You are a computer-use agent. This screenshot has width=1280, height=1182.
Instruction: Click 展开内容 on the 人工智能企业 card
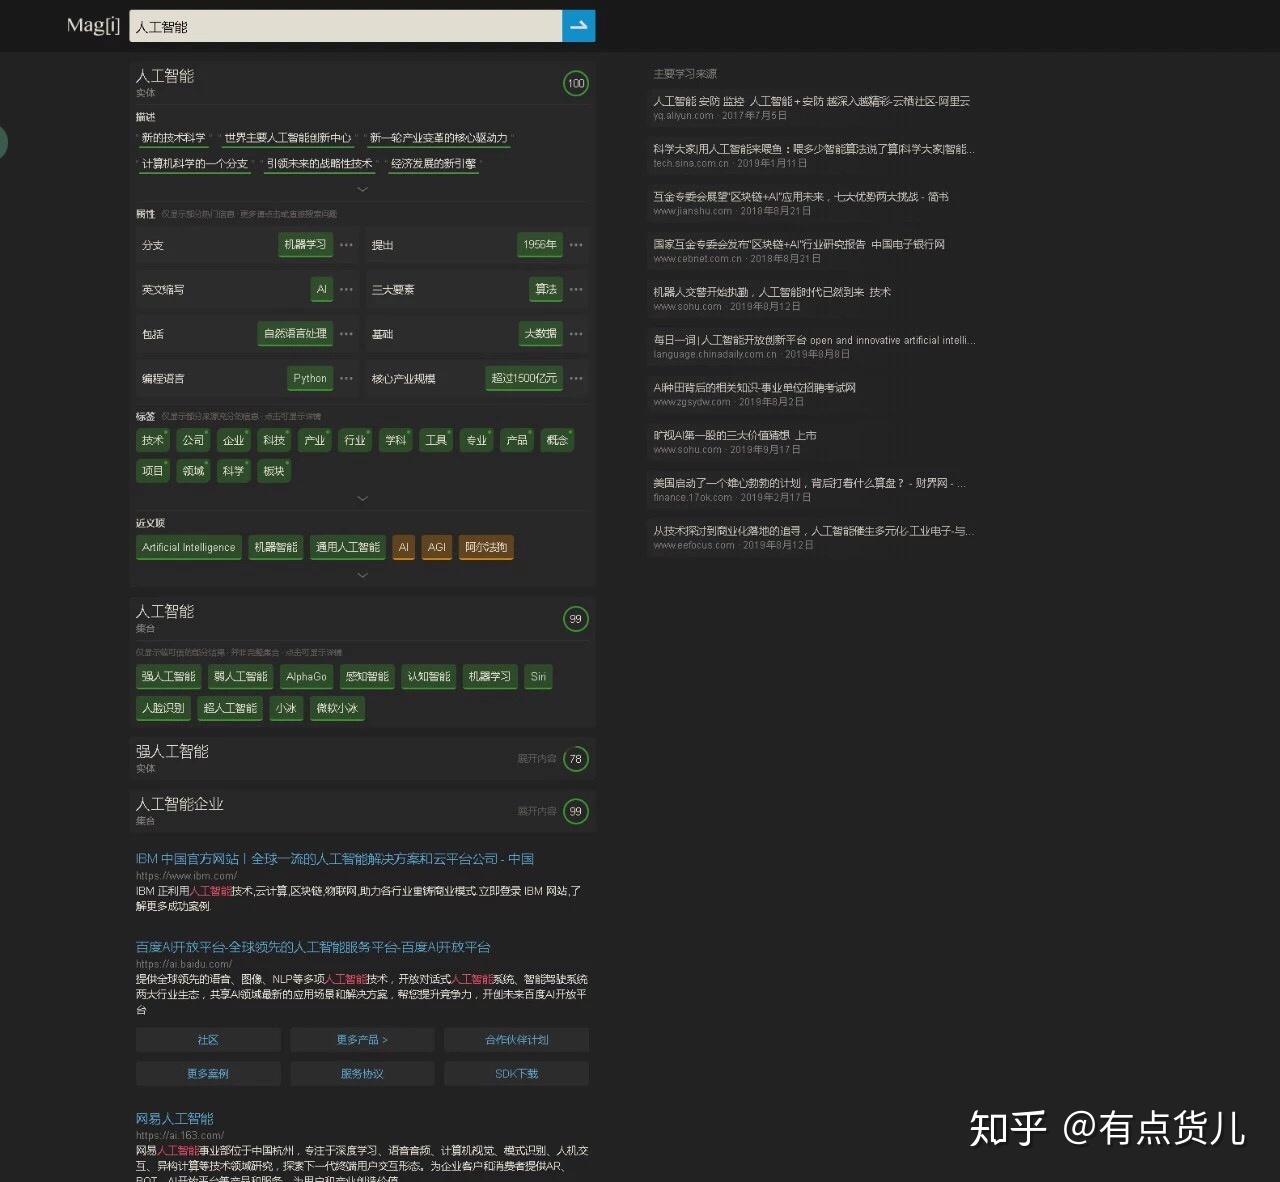coord(538,811)
